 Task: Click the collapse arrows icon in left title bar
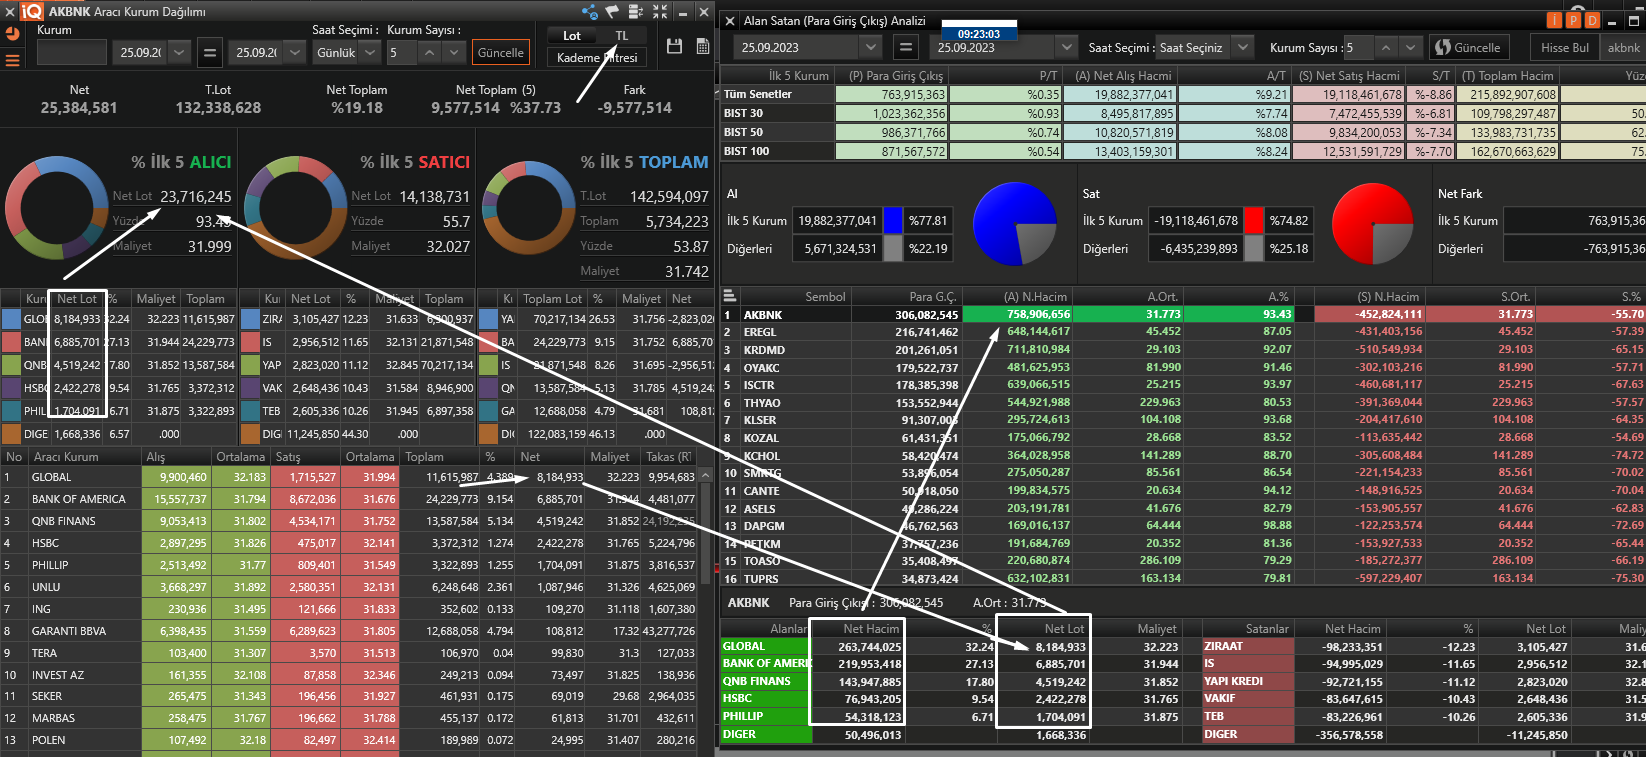point(660,12)
